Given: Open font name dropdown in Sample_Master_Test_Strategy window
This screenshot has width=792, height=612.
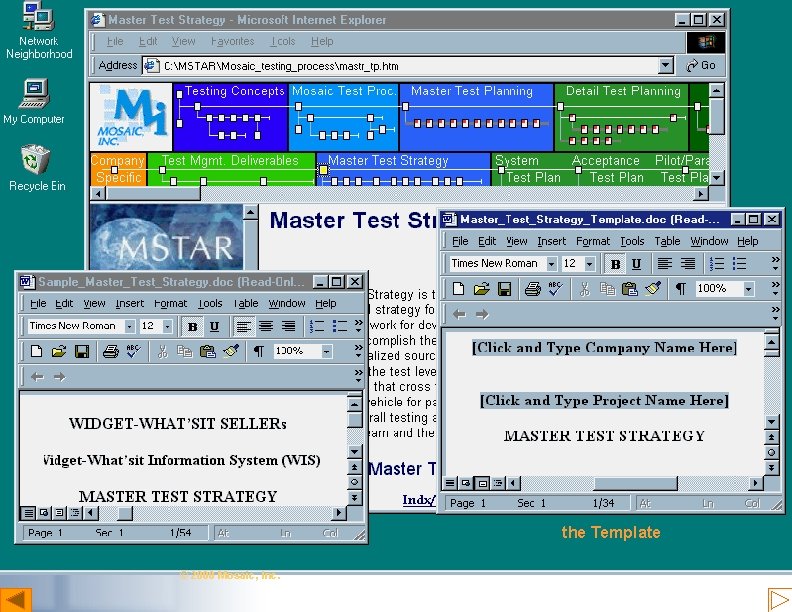Looking at the screenshot, I should tap(129, 326).
